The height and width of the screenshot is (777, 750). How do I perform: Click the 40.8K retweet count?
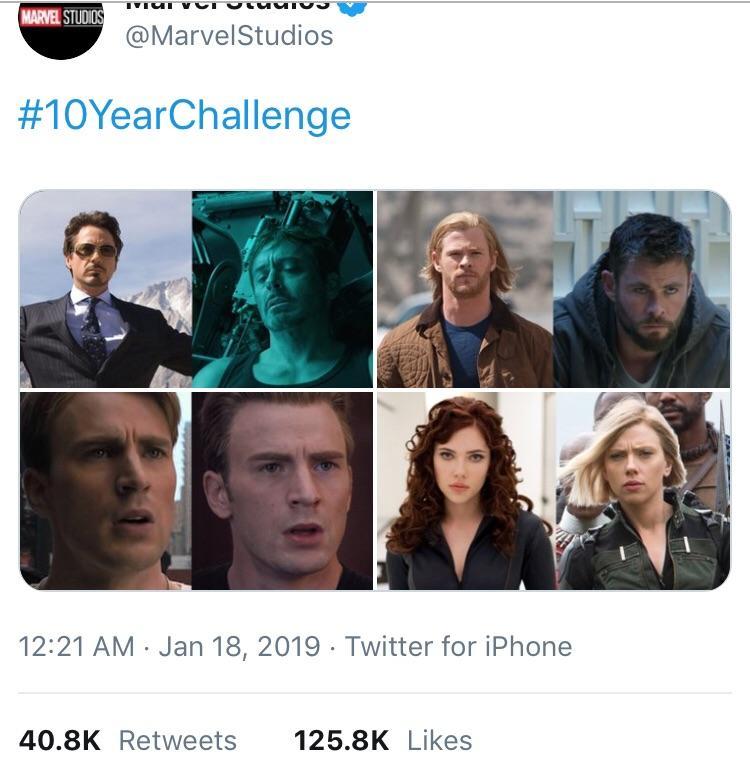click(x=60, y=740)
